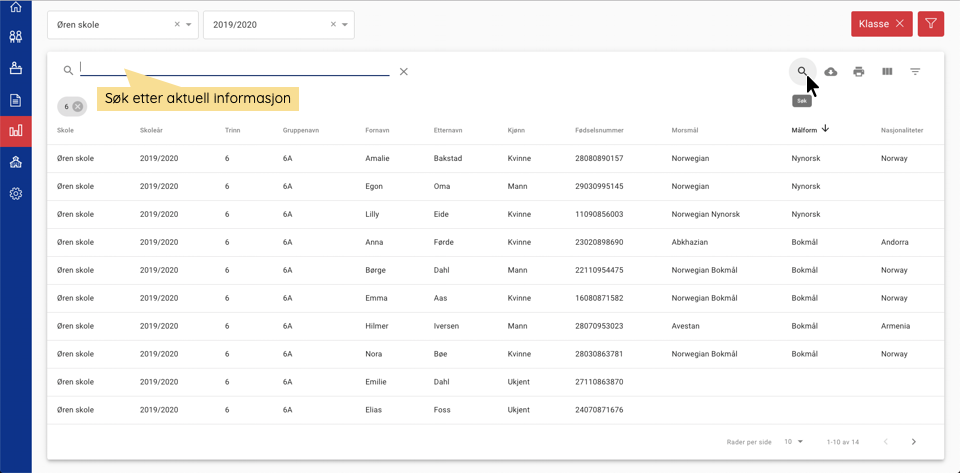The width and height of the screenshot is (960, 473).
Task: Sort by the Målform column header
Action: (804, 130)
